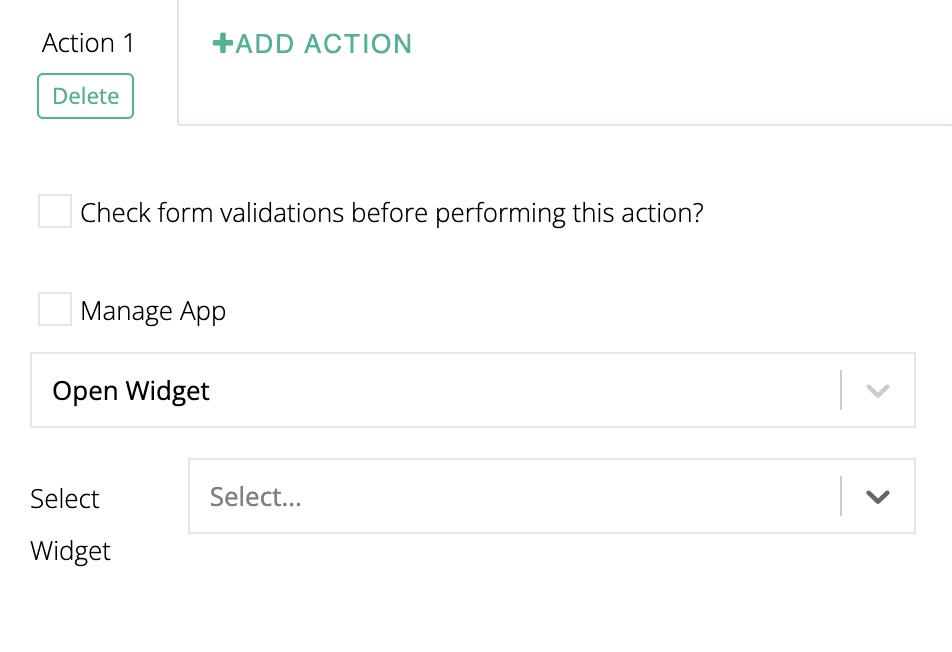Open the Select Widget dropdown arrow
This screenshot has height=652, width=952.
(877, 496)
